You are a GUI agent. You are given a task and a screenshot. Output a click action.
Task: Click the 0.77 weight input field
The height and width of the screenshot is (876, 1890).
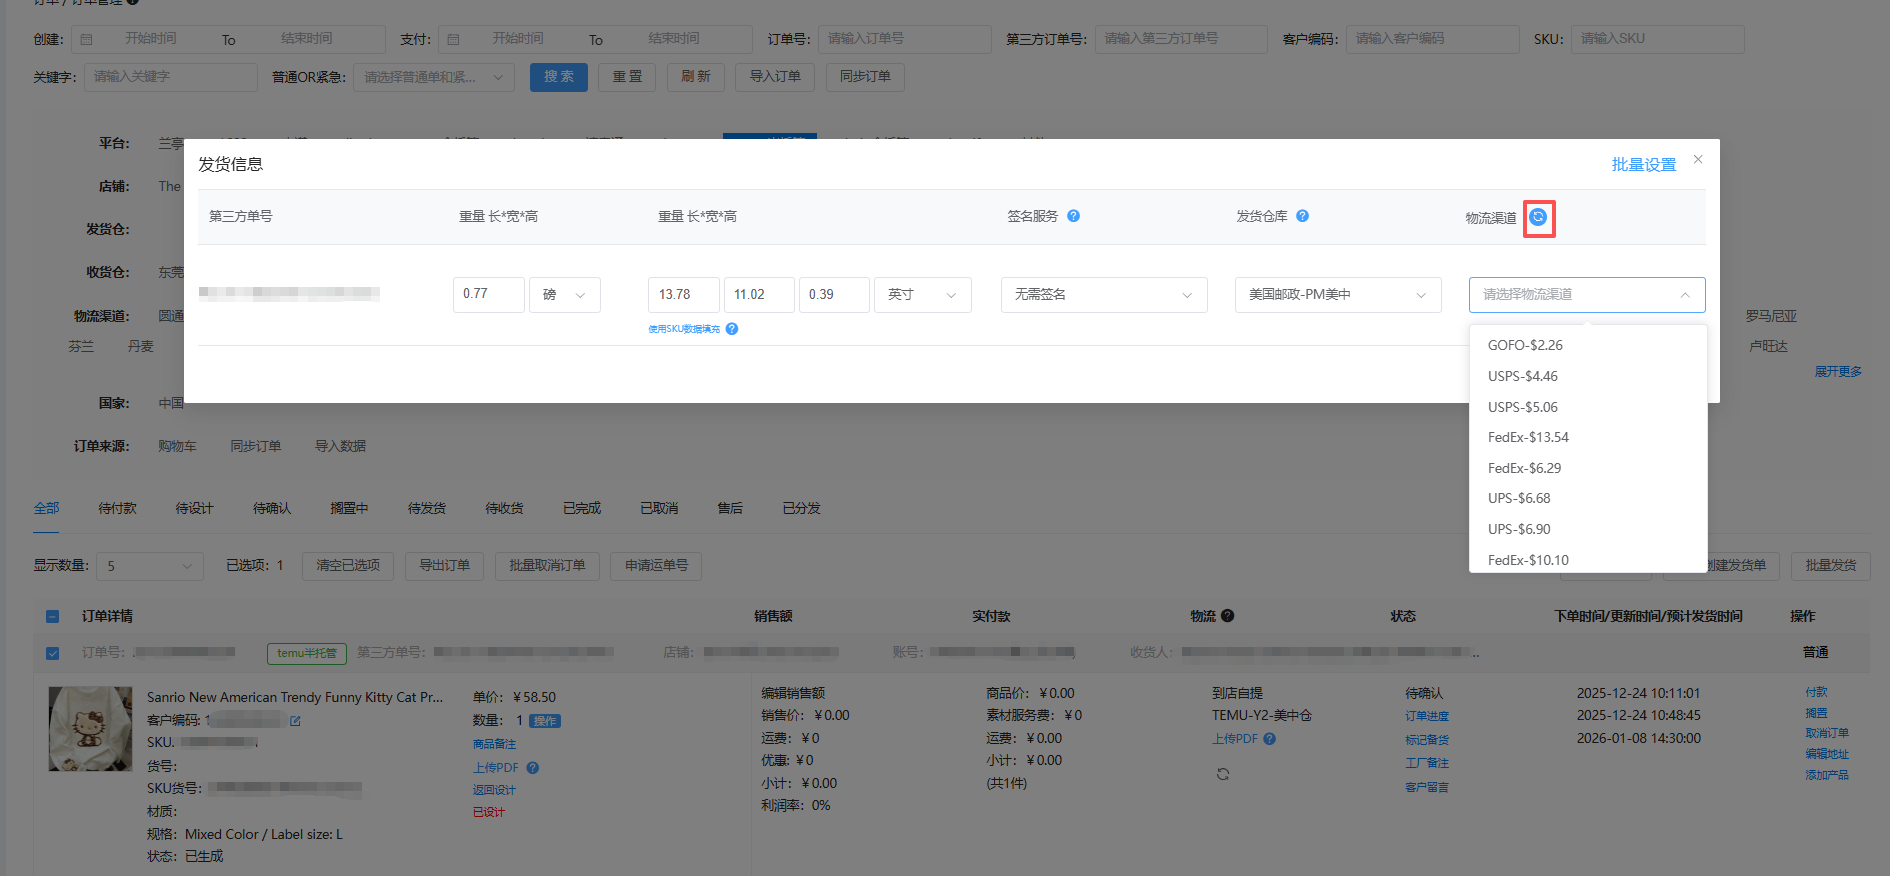[488, 295]
